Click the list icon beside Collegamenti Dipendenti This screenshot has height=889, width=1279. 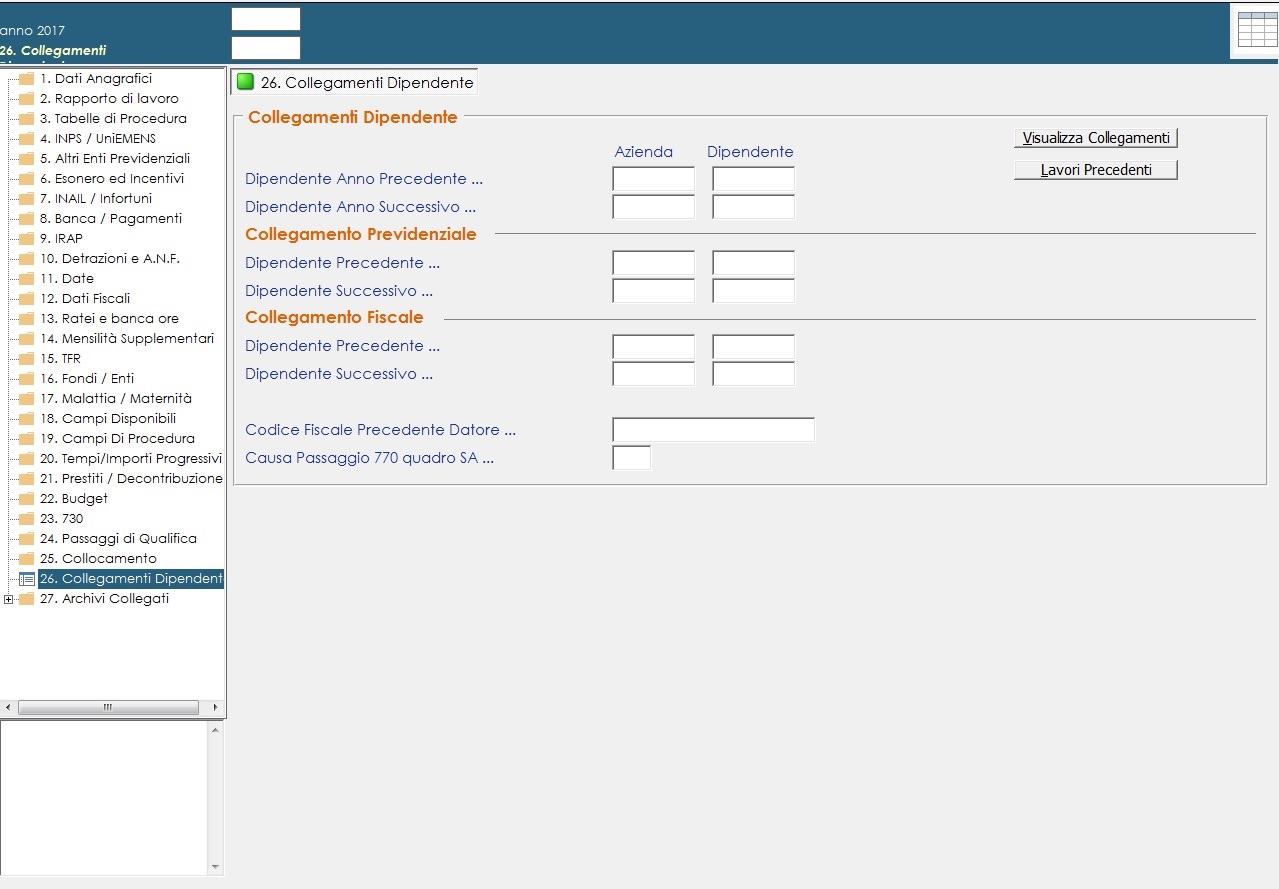click(x=27, y=579)
